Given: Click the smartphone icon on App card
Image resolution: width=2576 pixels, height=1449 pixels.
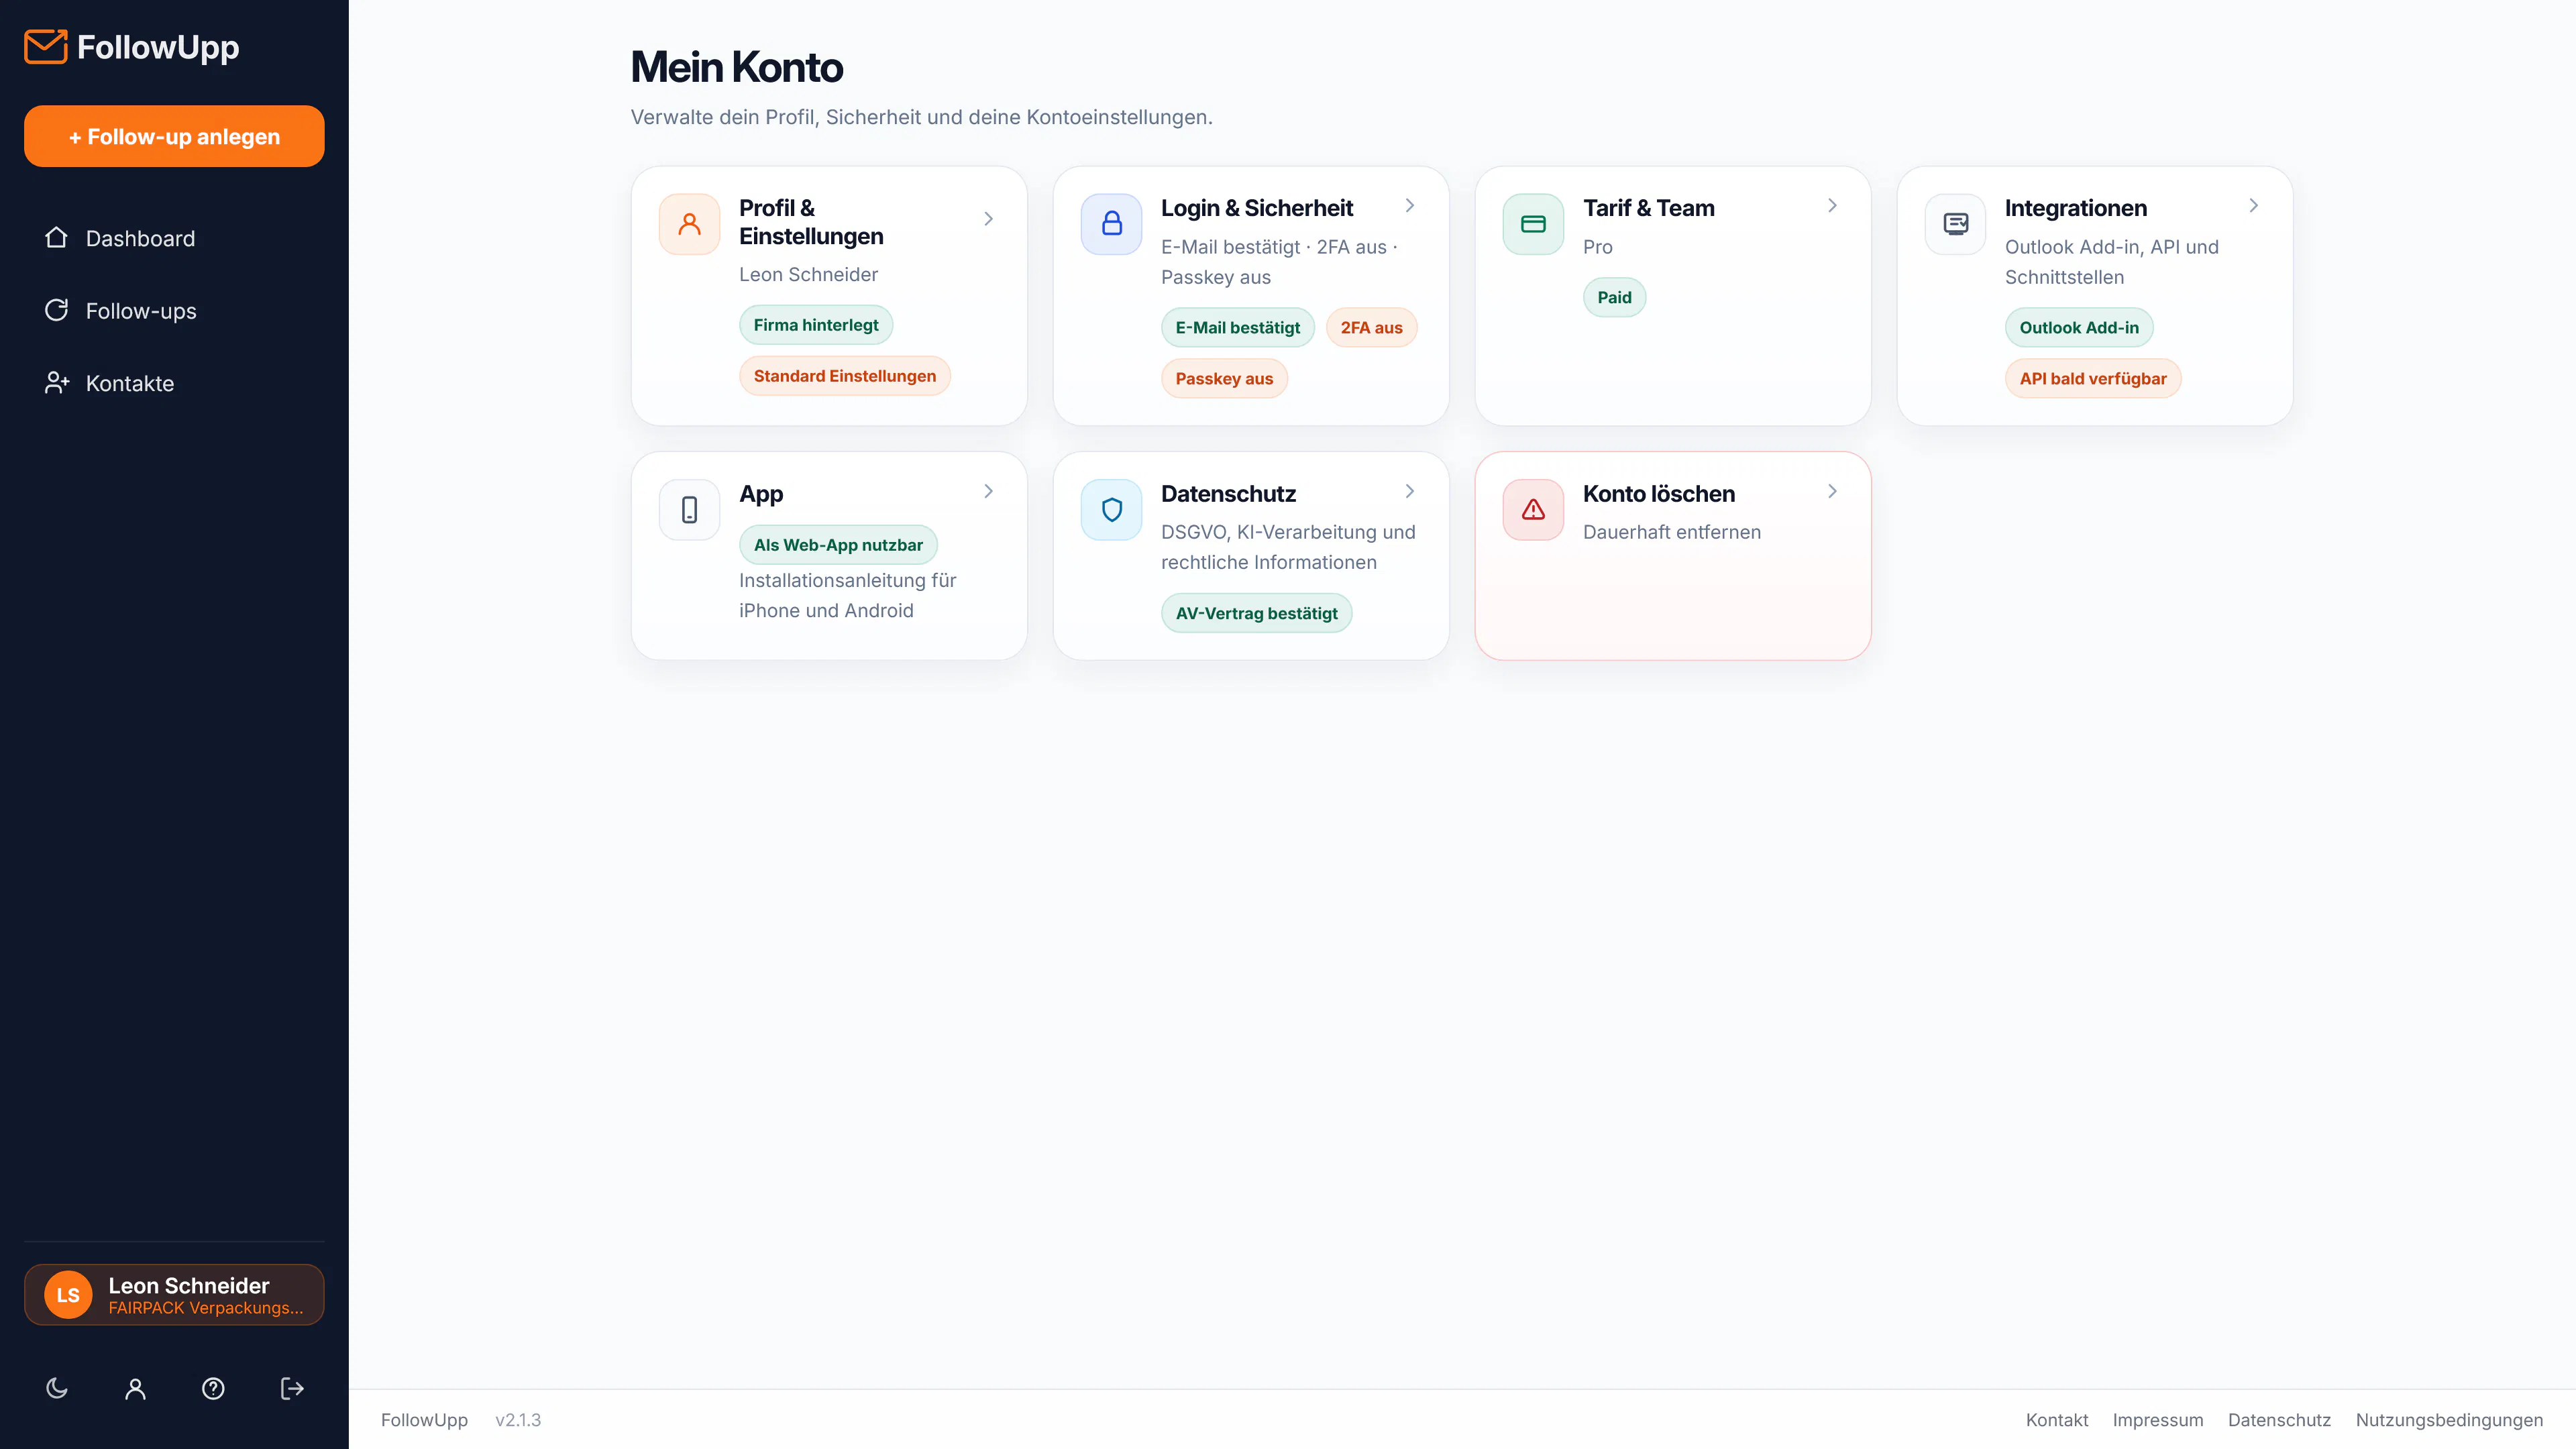Looking at the screenshot, I should [x=689, y=510].
